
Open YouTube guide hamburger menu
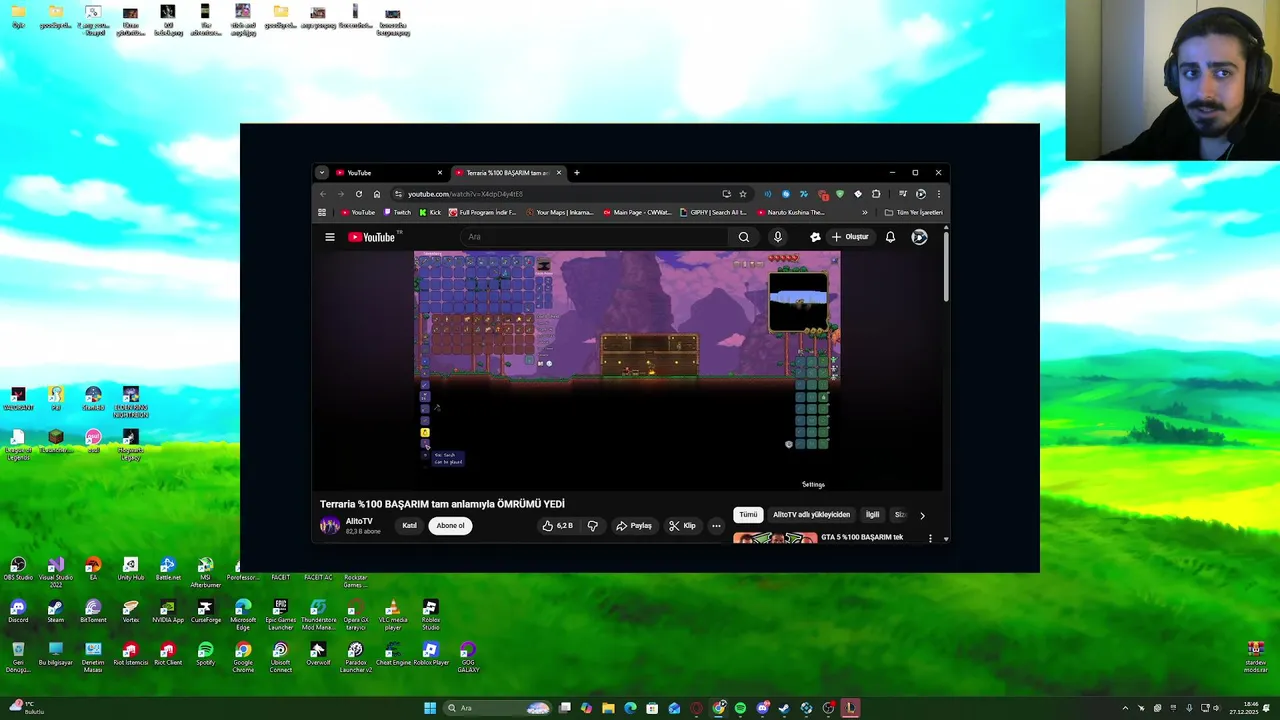tap(329, 237)
